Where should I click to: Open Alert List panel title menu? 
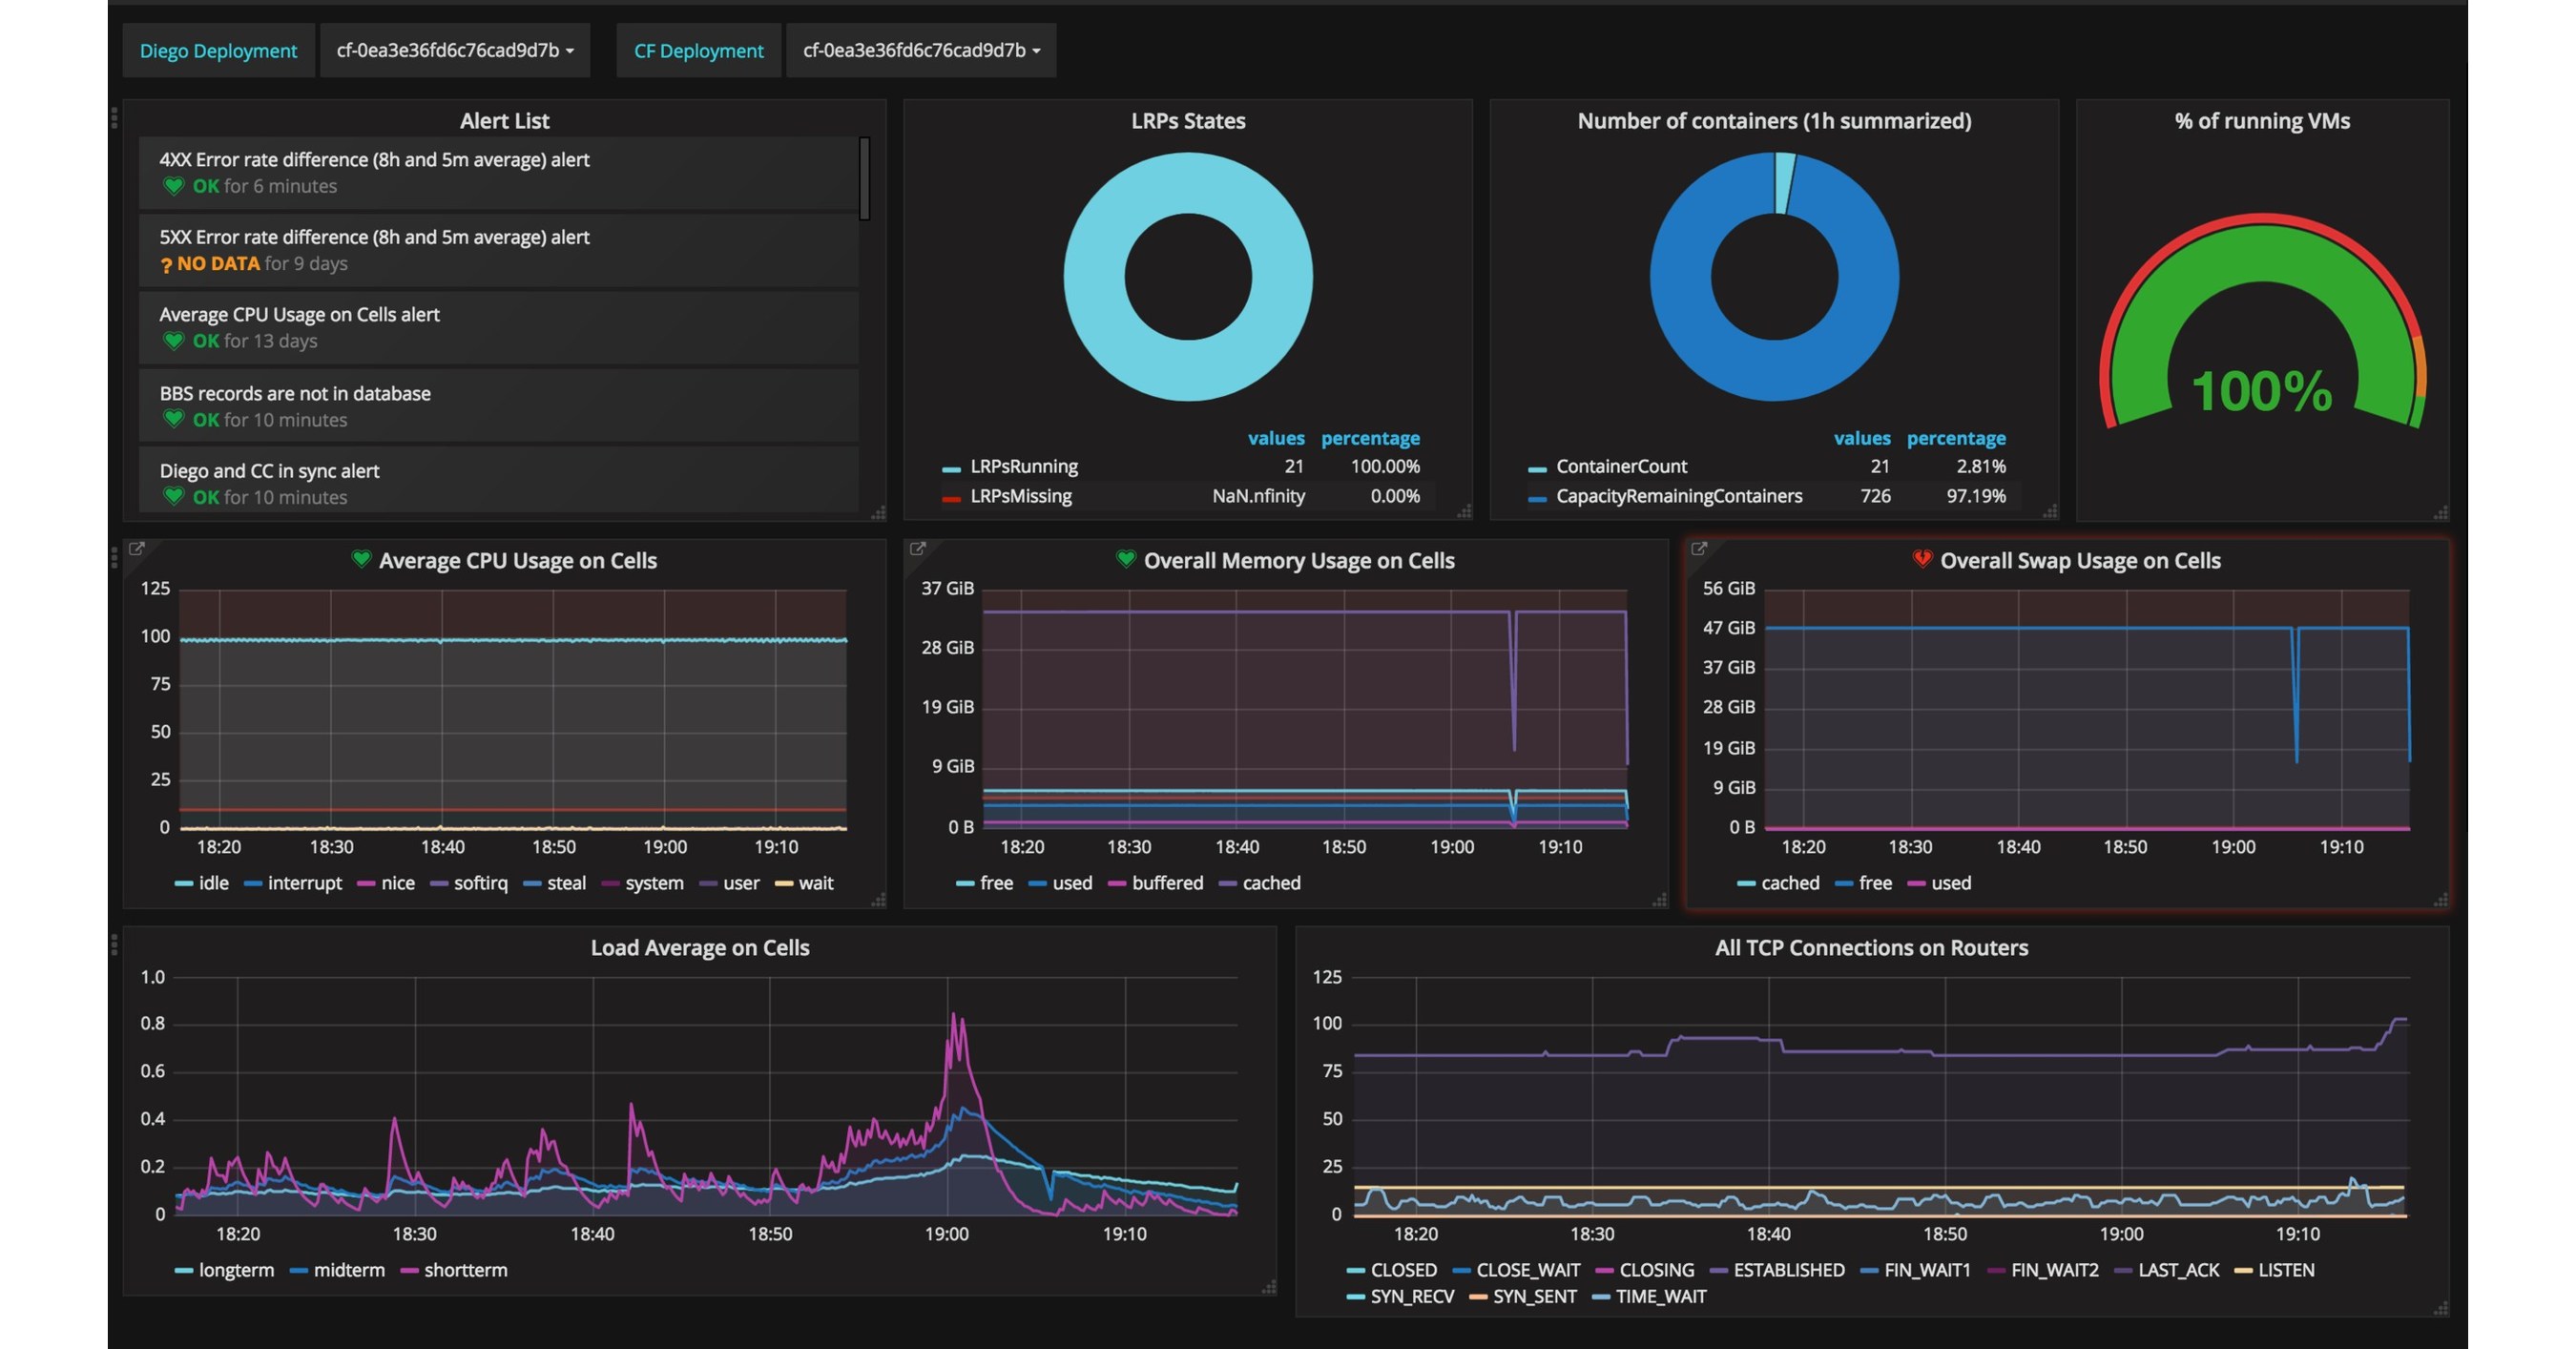[x=504, y=121]
